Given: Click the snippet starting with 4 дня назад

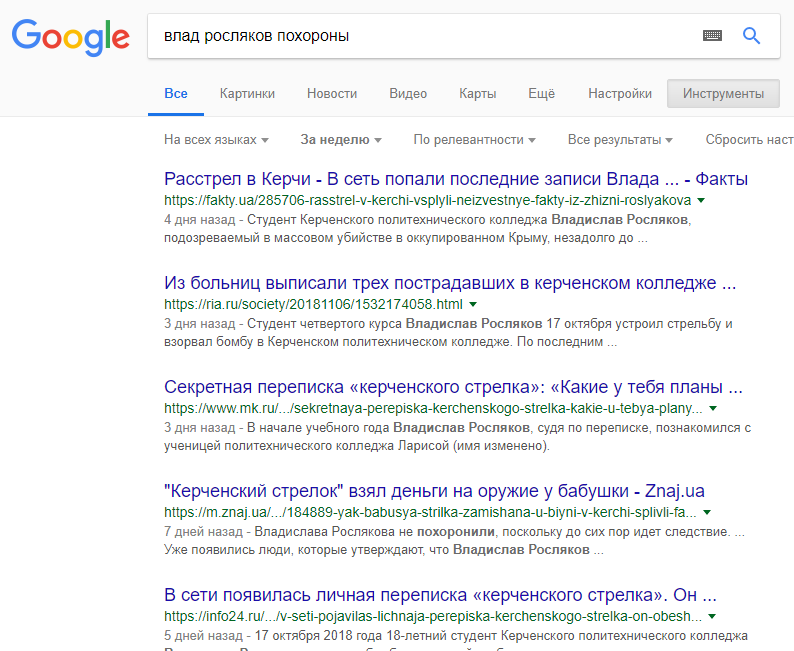Looking at the screenshot, I should click(427, 229).
